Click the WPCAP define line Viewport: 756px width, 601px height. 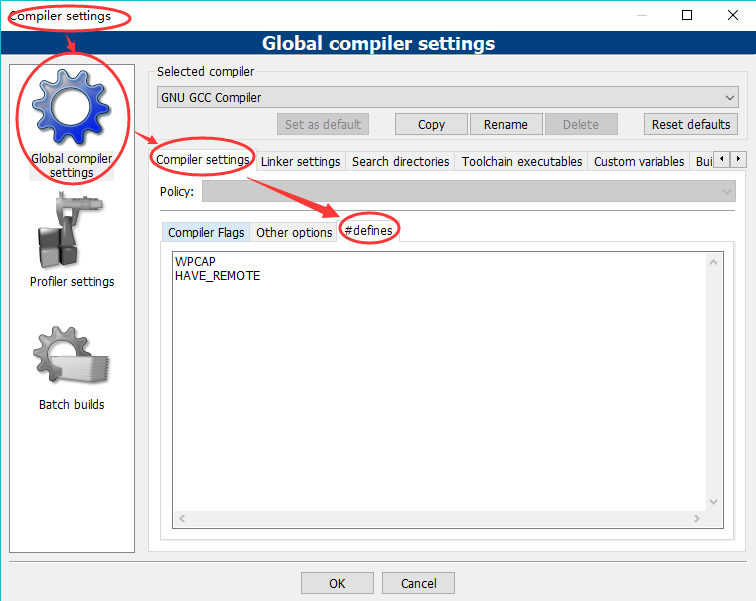pyautogui.click(x=195, y=261)
